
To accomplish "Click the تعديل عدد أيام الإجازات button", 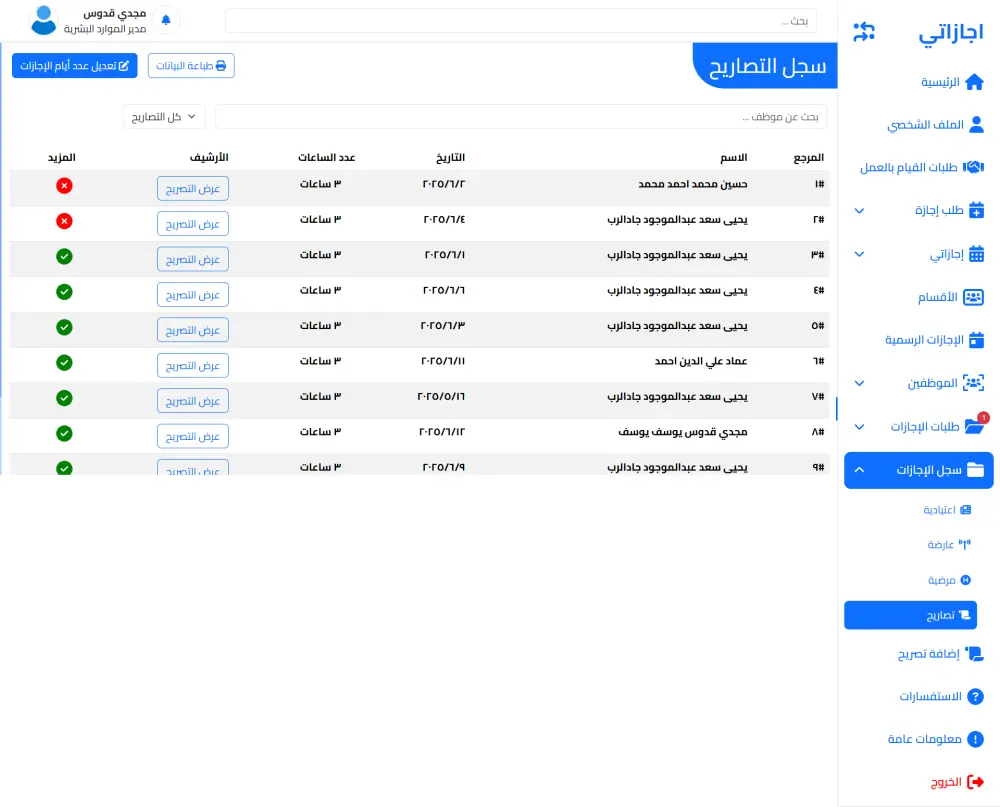I will (x=74, y=65).
